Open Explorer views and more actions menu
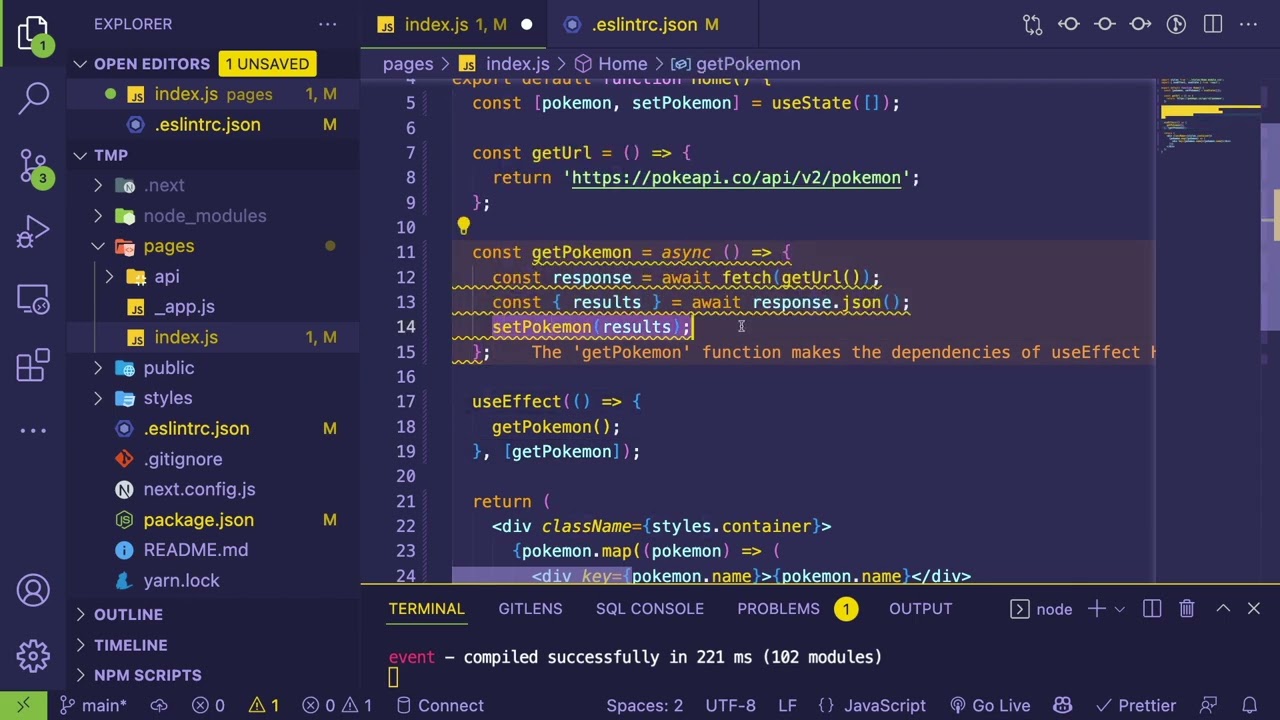Viewport: 1280px width, 720px height. pyautogui.click(x=328, y=24)
